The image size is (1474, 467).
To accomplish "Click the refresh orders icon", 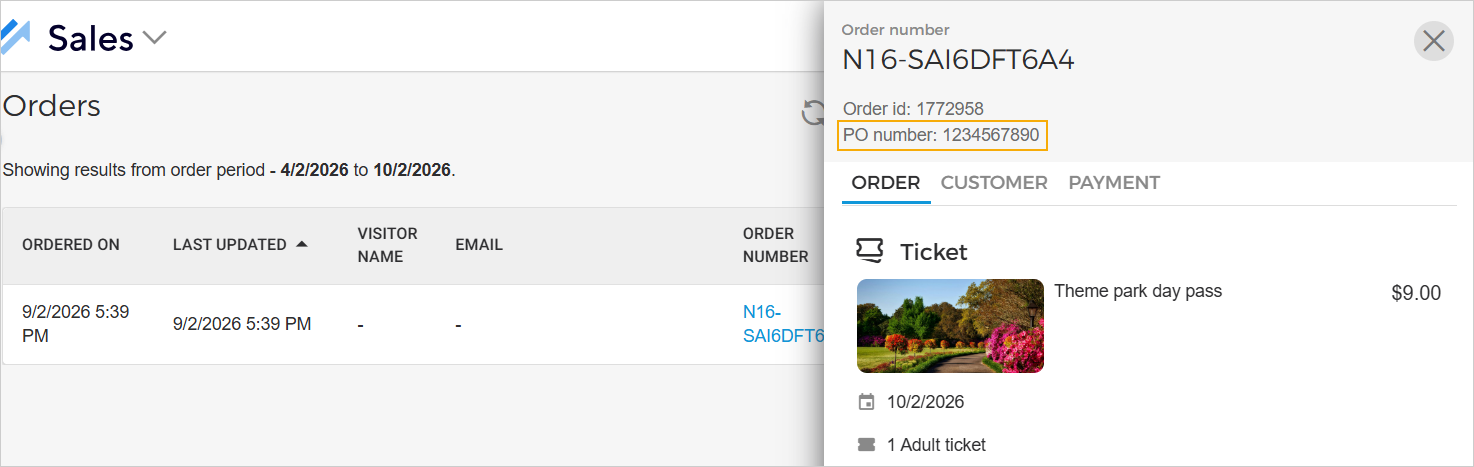I will pos(814,113).
